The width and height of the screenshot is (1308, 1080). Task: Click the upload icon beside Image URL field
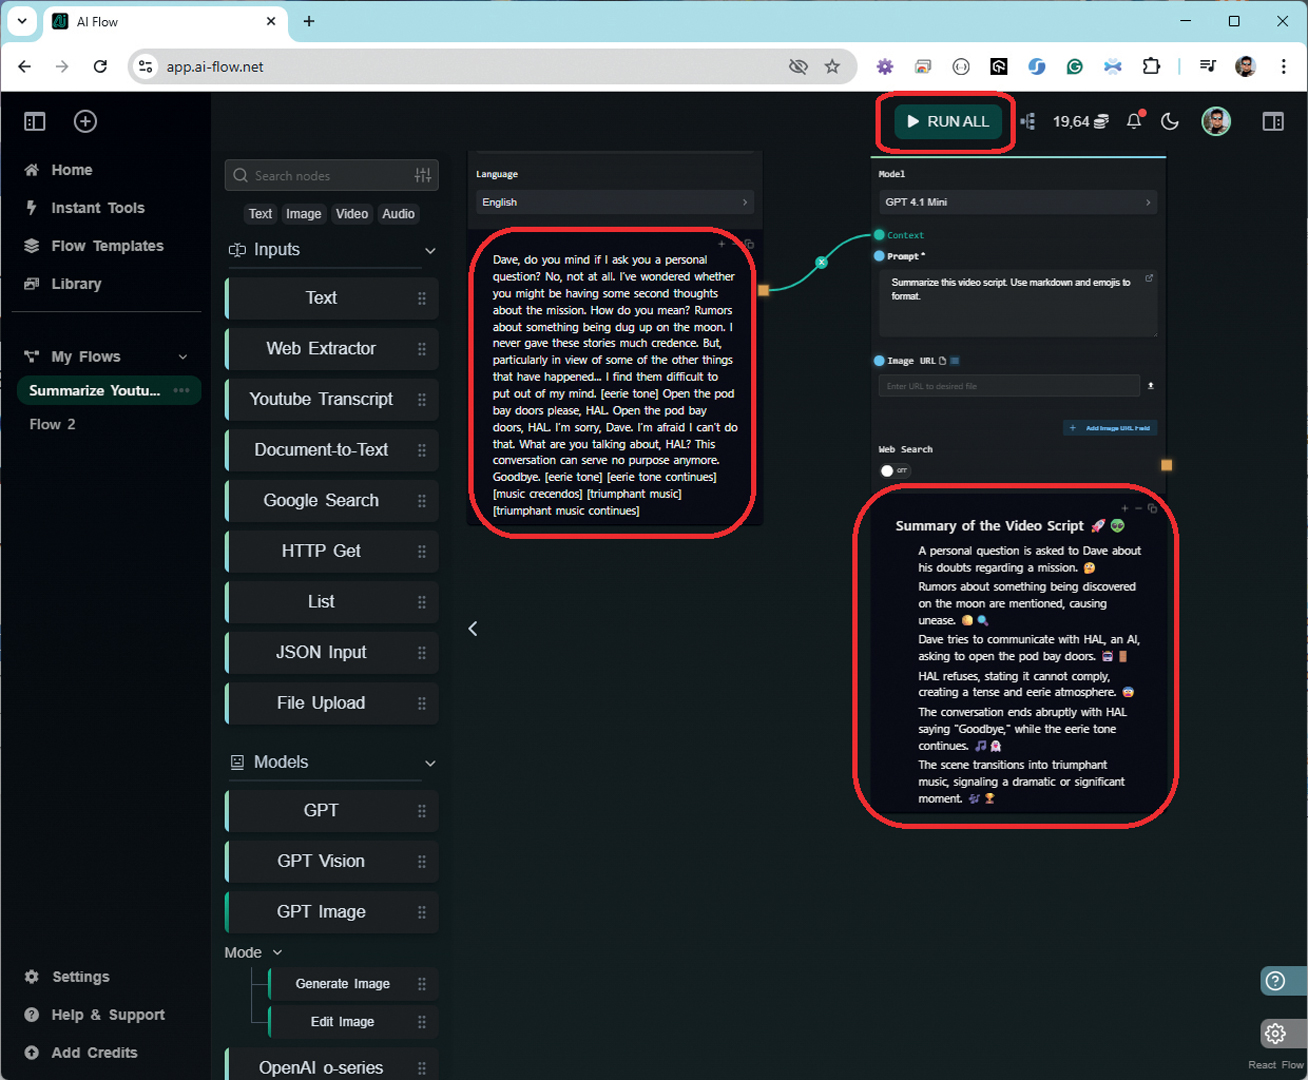coord(1150,386)
